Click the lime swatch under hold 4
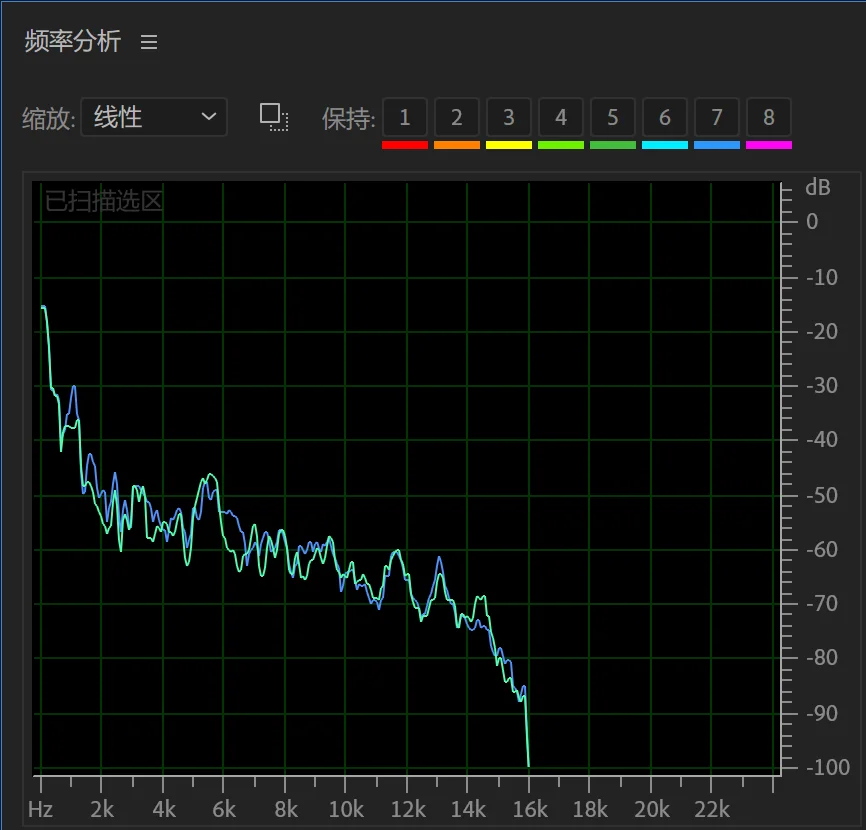The width and height of the screenshot is (866, 830). coord(561,145)
